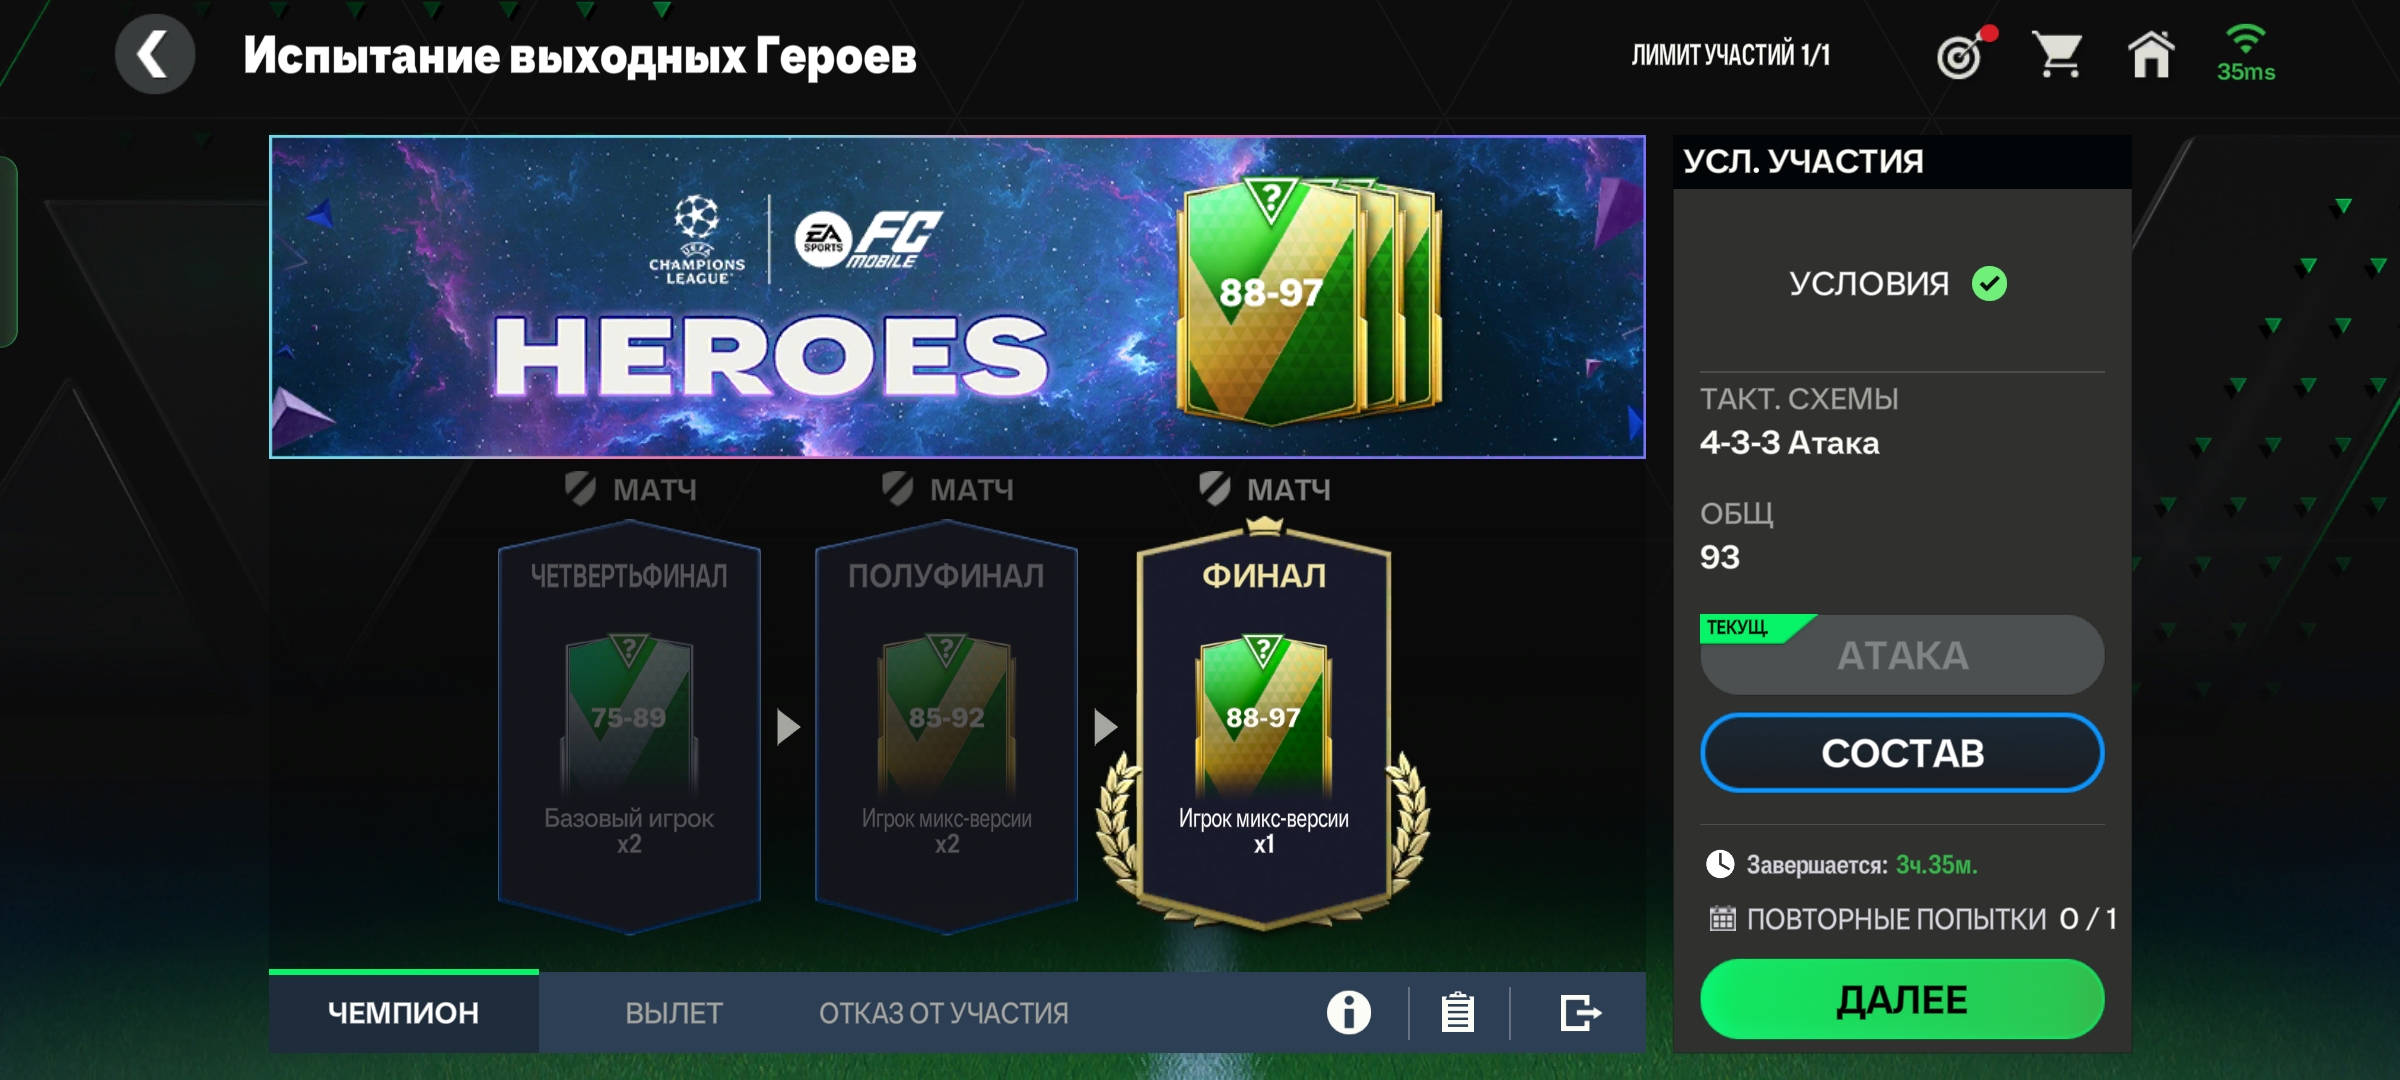This screenshot has width=2400, height=1080.
Task: Open the store shopping cart
Action: coord(2058,54)
